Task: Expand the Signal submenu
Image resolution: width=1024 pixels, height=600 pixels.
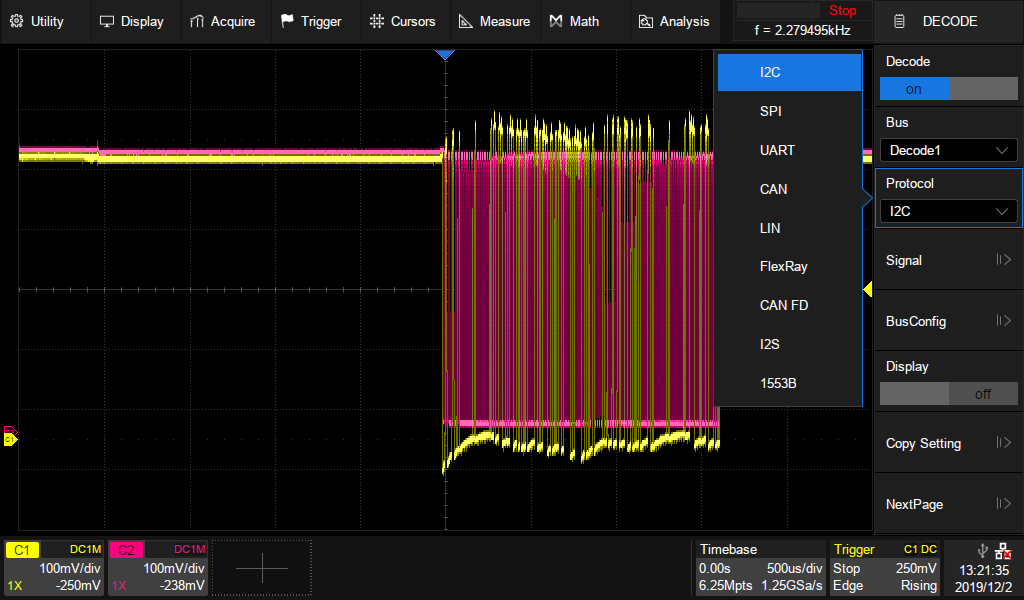Action: pos(948,260)
